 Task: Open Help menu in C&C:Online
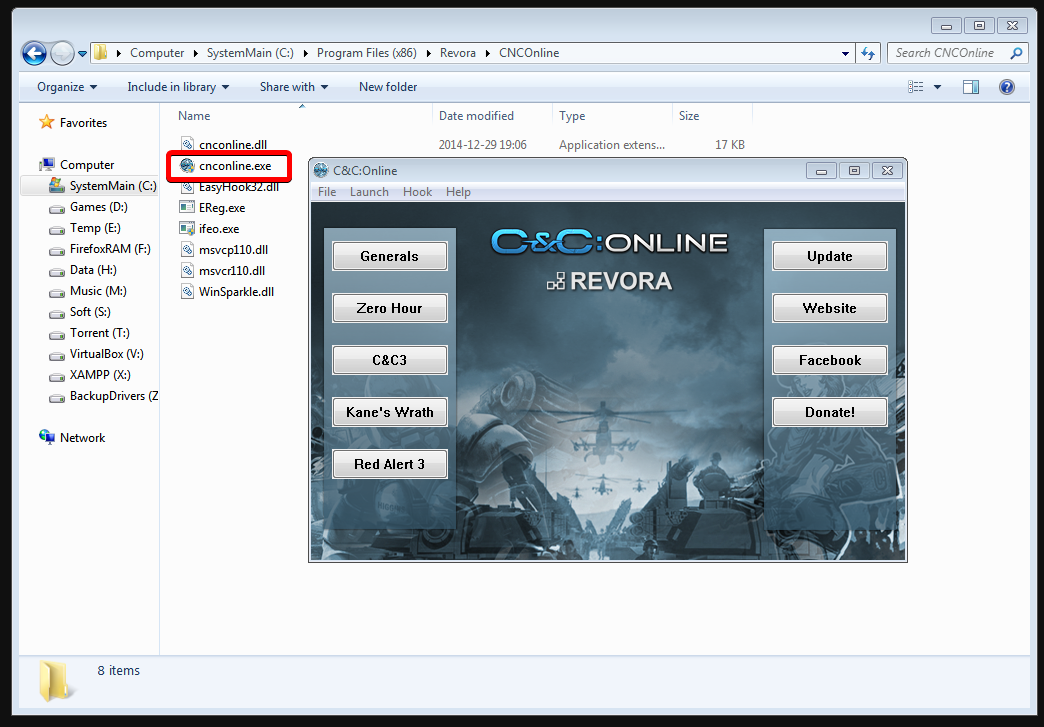click(458, 192)
